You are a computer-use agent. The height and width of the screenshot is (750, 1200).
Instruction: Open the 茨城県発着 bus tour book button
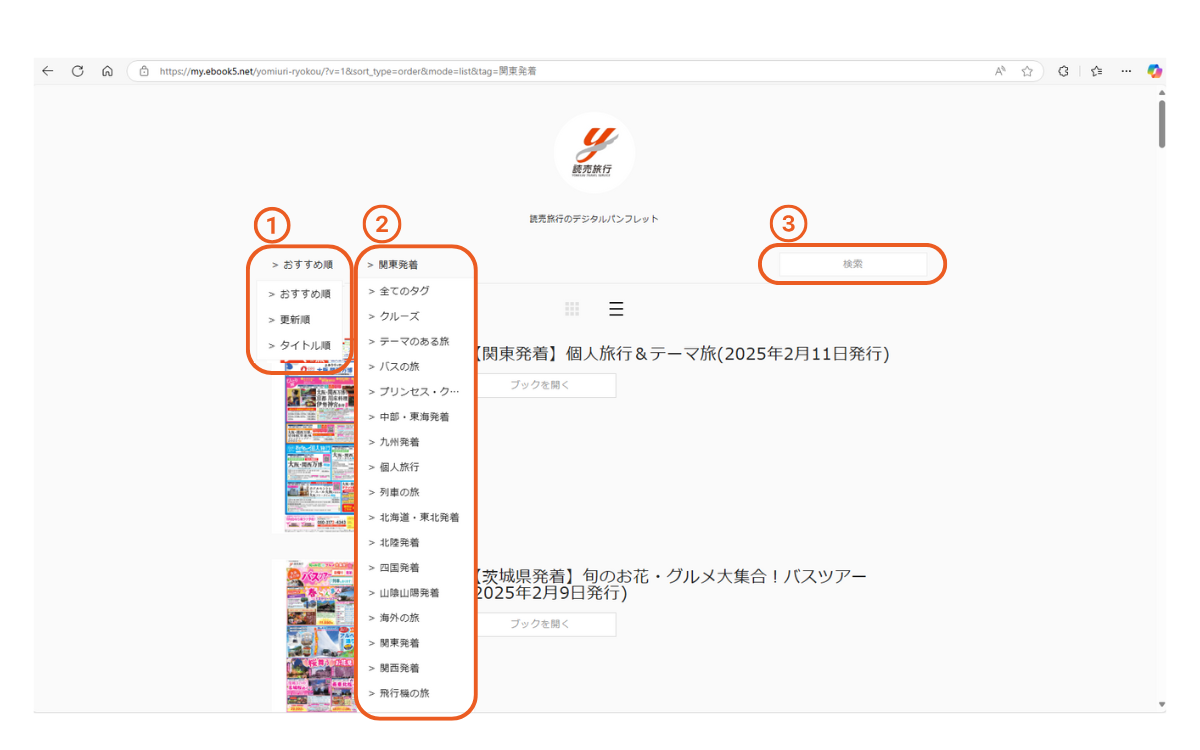(x=544, y=624)
